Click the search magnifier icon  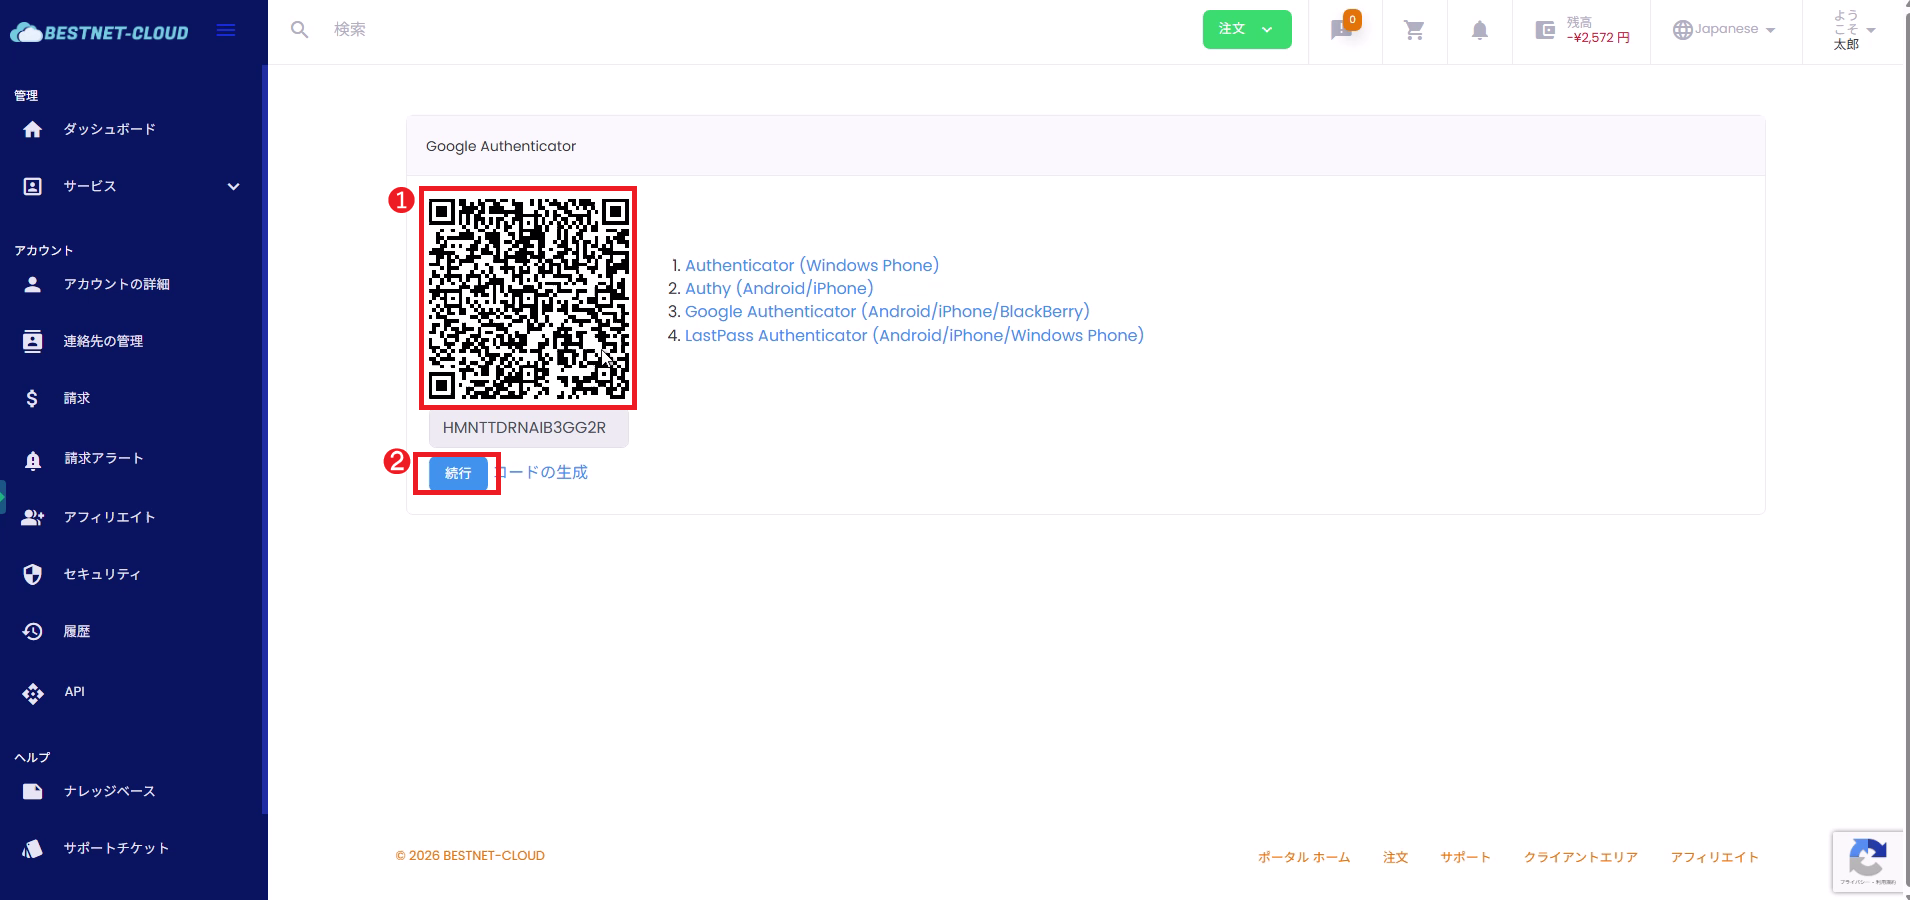299,30
